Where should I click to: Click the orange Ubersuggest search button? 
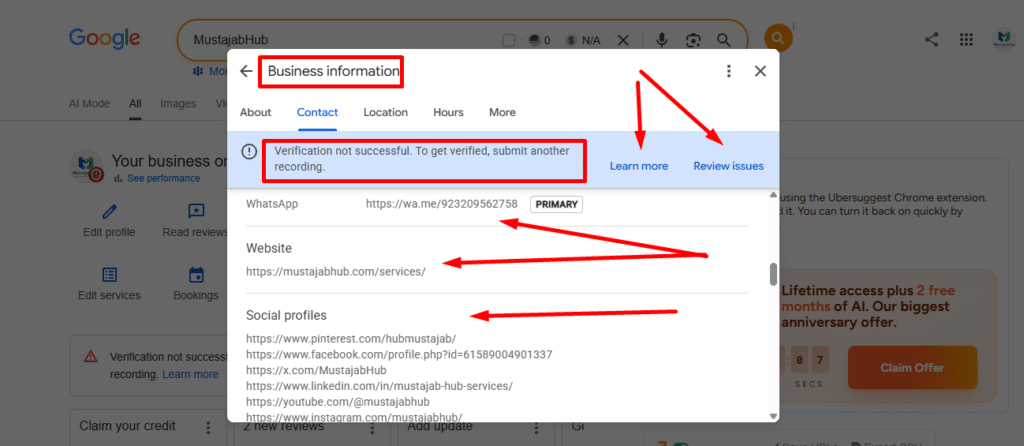[778, 37]
